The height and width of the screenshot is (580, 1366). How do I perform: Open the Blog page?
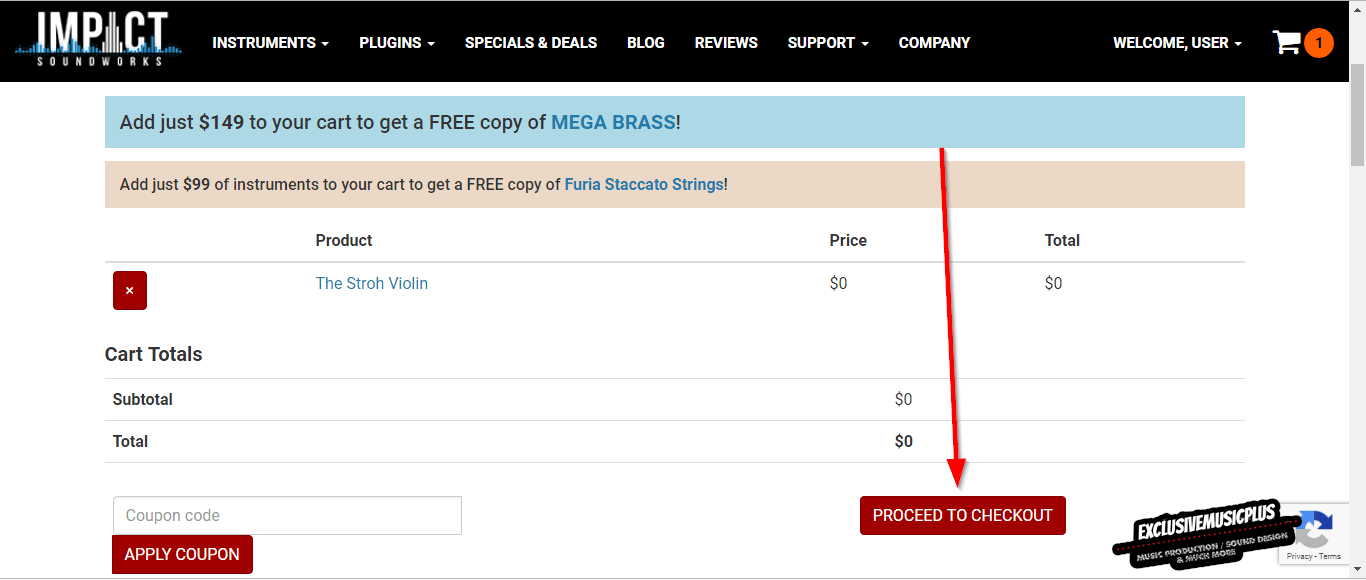[x=646, y=43]
